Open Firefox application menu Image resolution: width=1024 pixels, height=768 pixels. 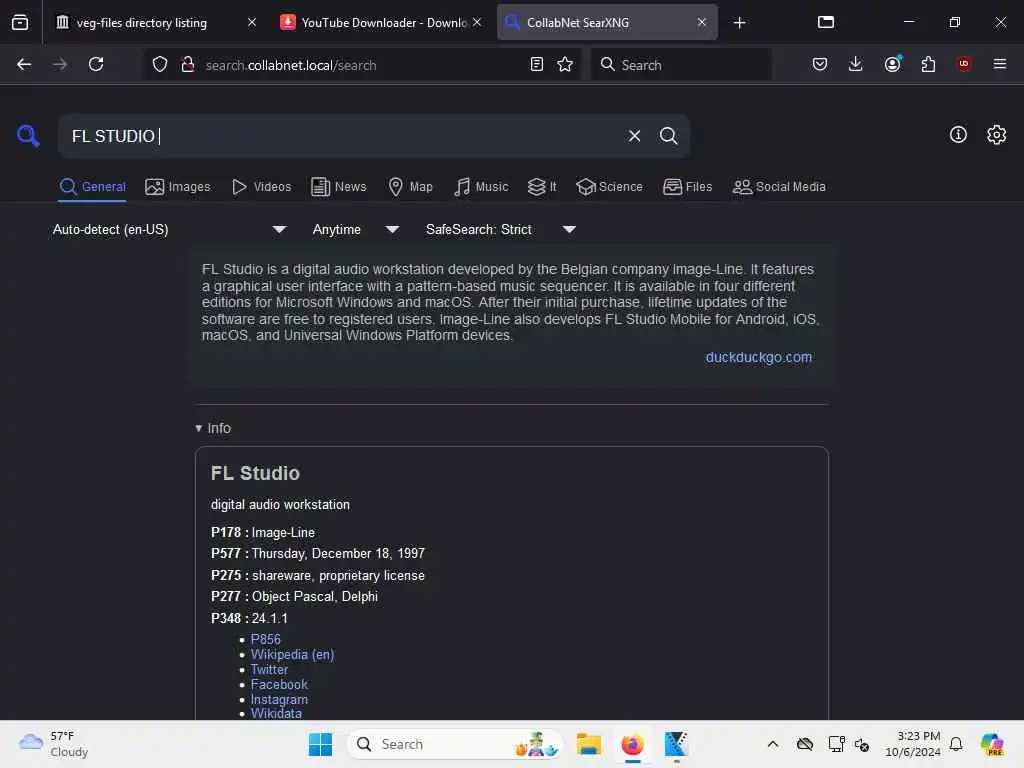coord(999,64)
